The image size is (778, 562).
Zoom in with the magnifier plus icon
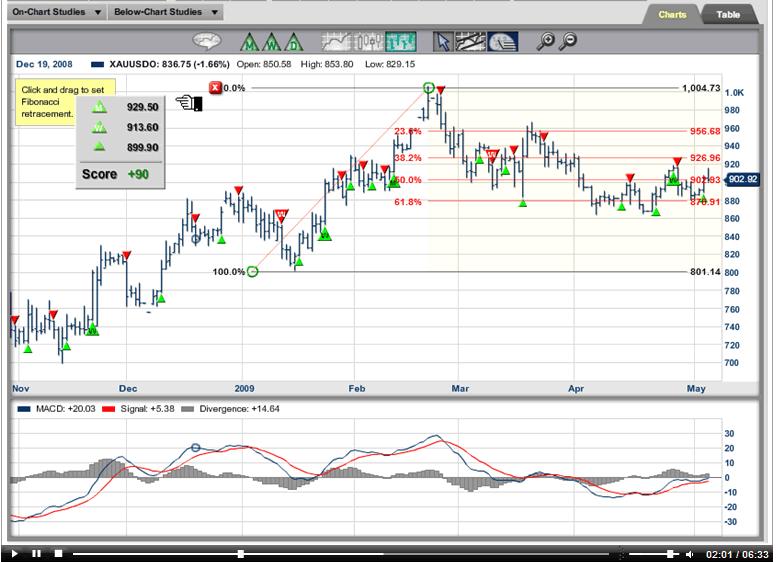pyautogui.click(x=546, y=41)
